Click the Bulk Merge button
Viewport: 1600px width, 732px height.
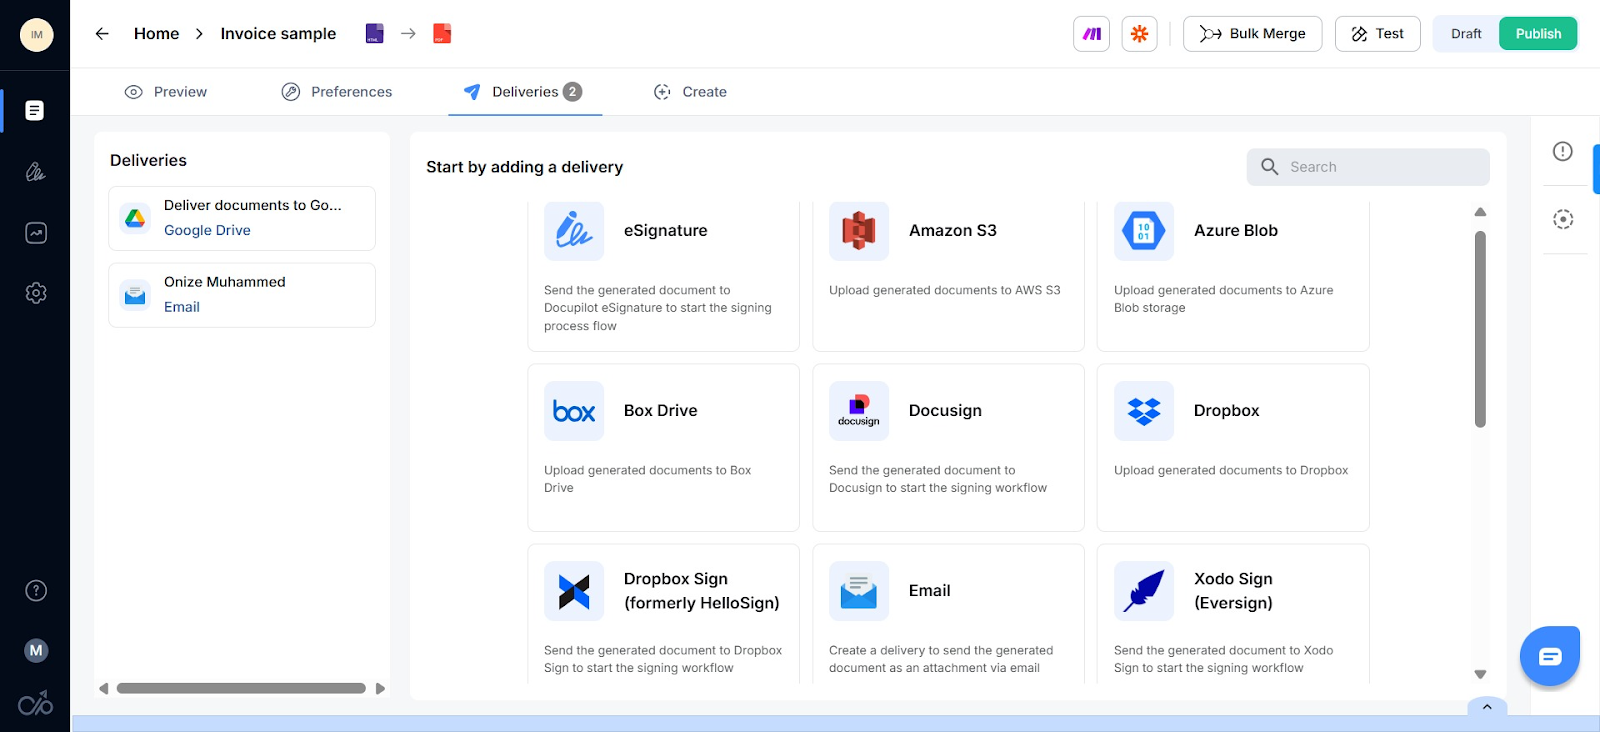tap(1252, 34)
